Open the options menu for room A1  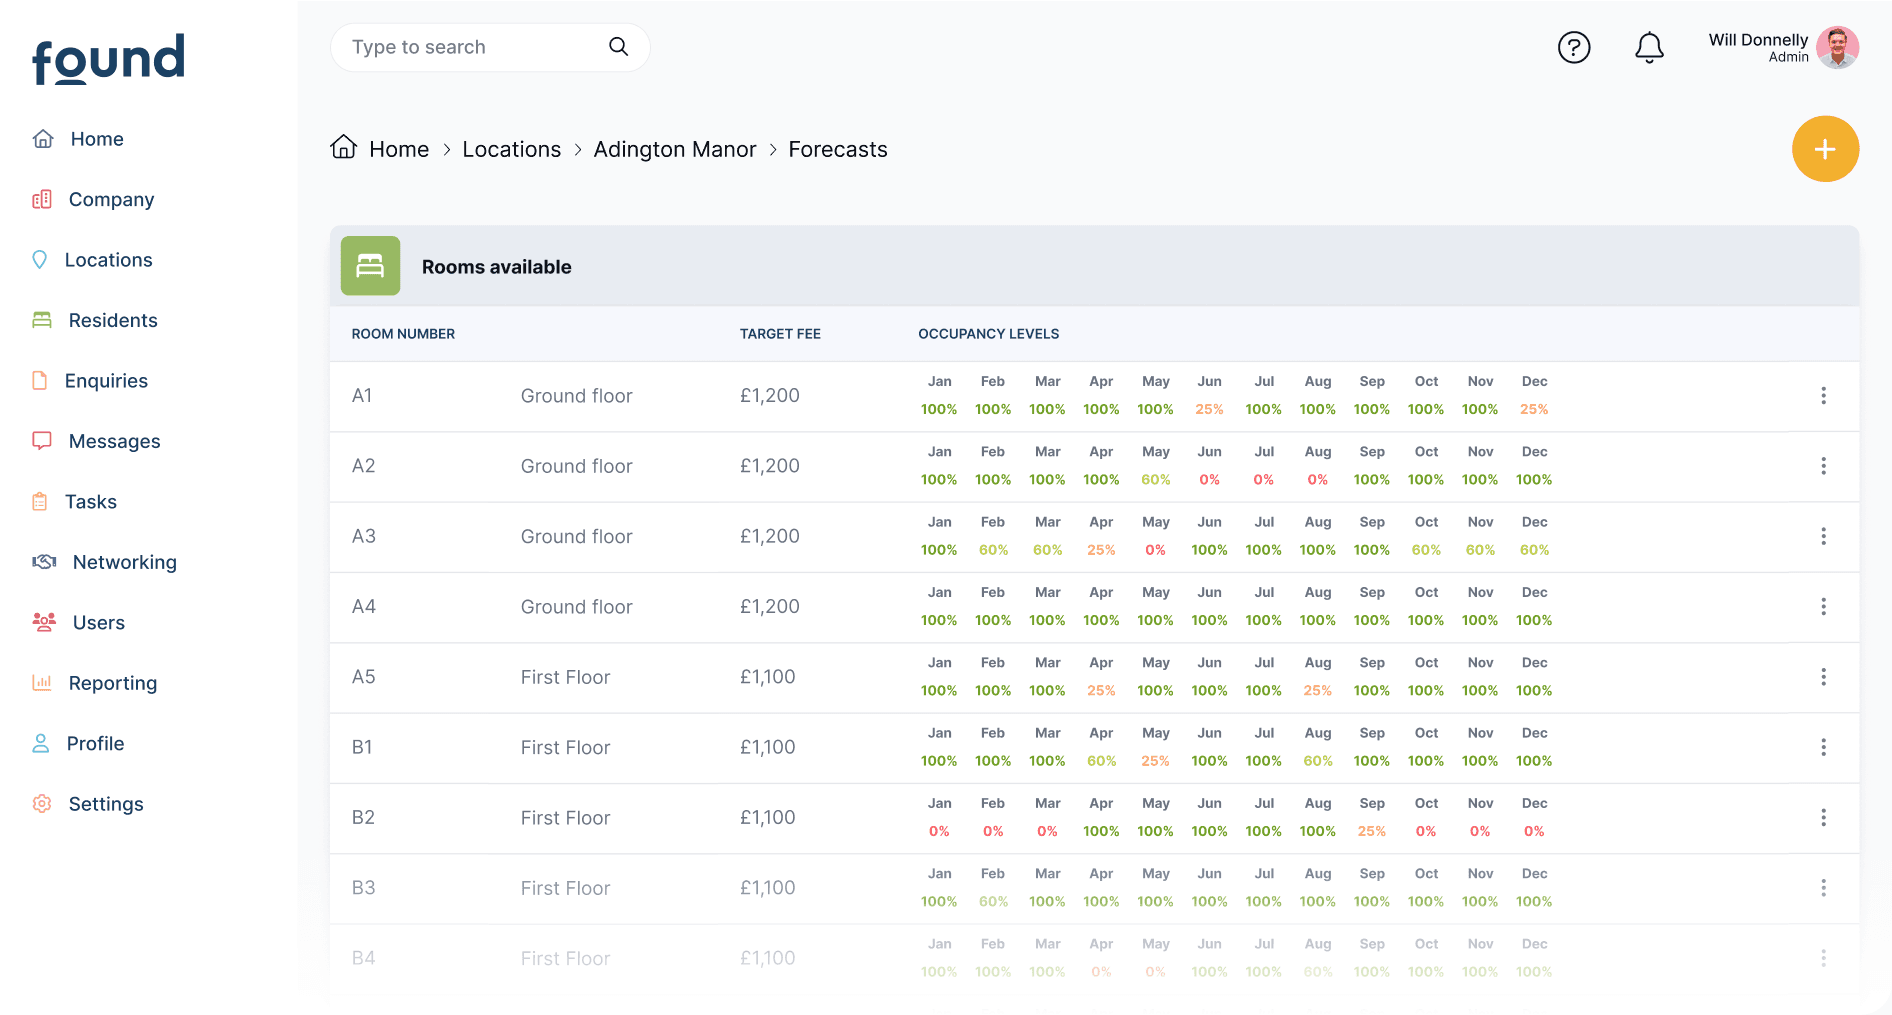(x=1824, y=396)
